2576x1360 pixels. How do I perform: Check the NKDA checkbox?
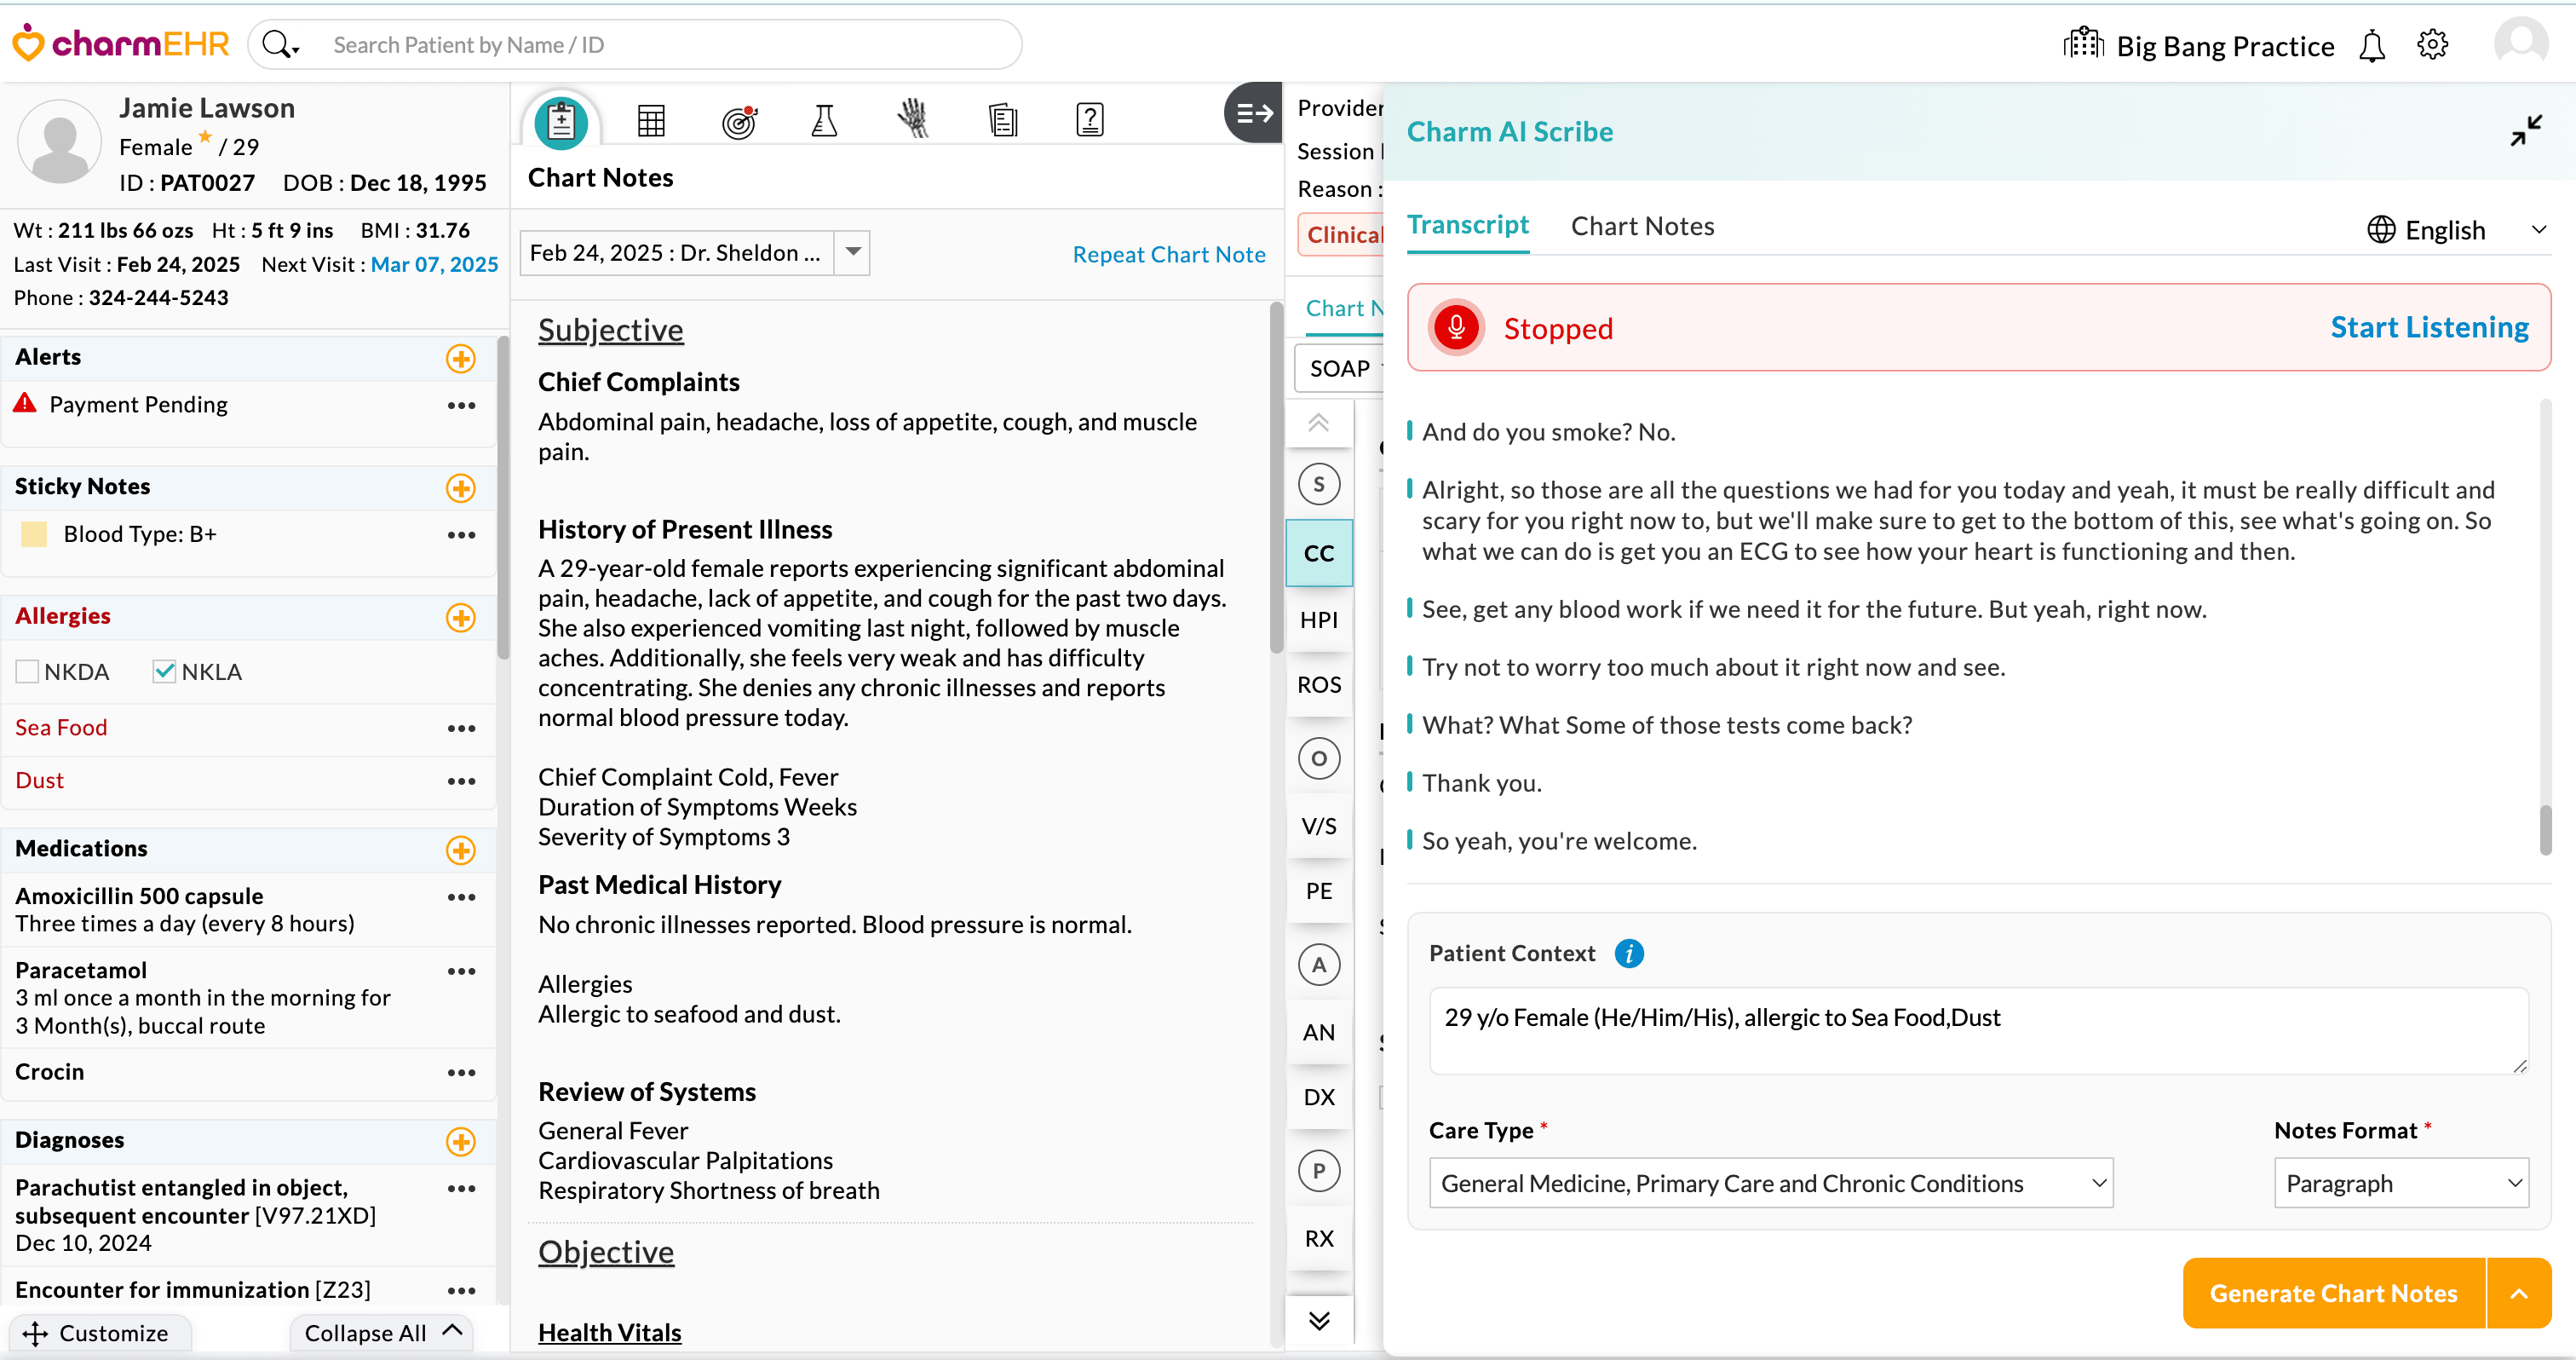click(28, 672)
